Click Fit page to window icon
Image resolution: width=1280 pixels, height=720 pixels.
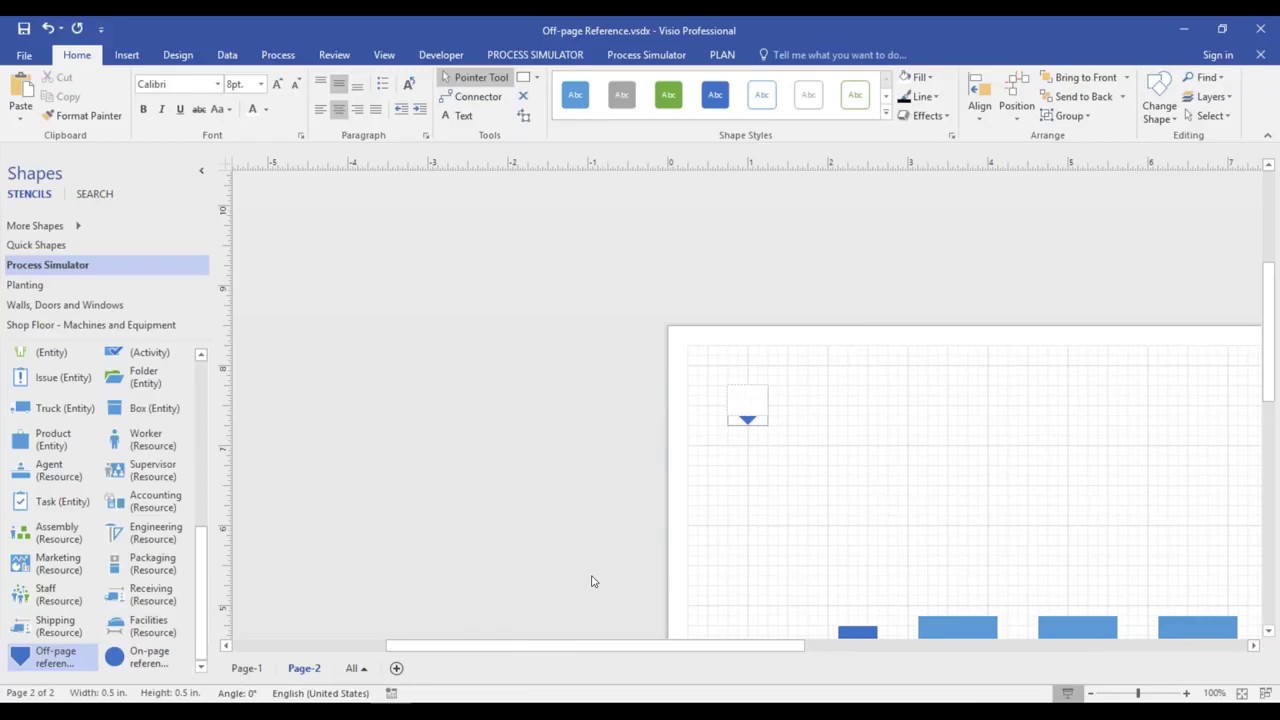pyautogui.click(x=1241, y=693)
